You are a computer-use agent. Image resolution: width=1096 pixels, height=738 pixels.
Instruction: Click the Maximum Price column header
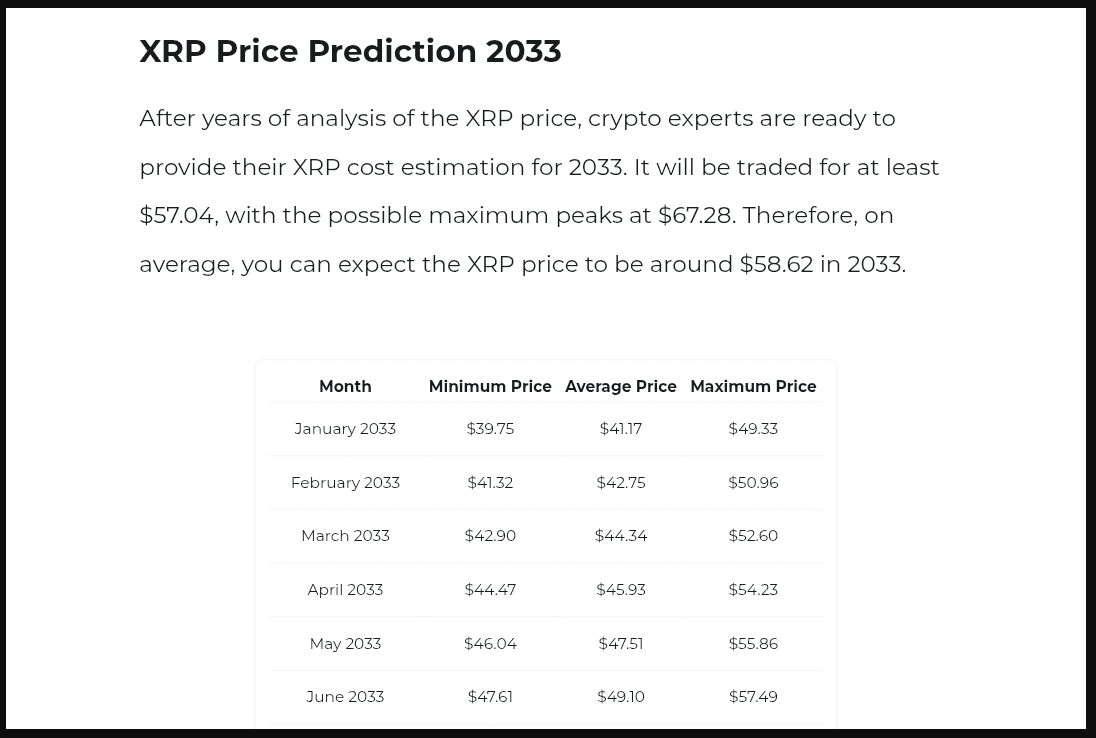click(753, 386)
